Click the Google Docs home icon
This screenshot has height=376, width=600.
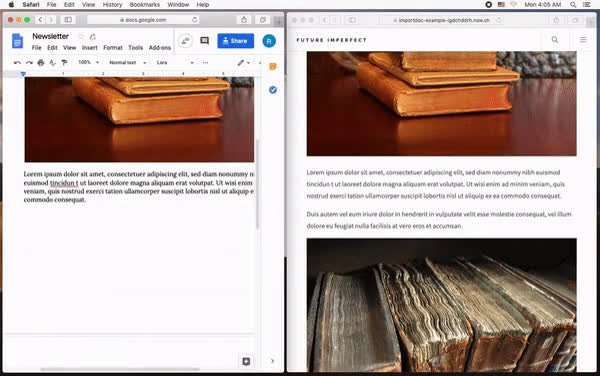17,41
